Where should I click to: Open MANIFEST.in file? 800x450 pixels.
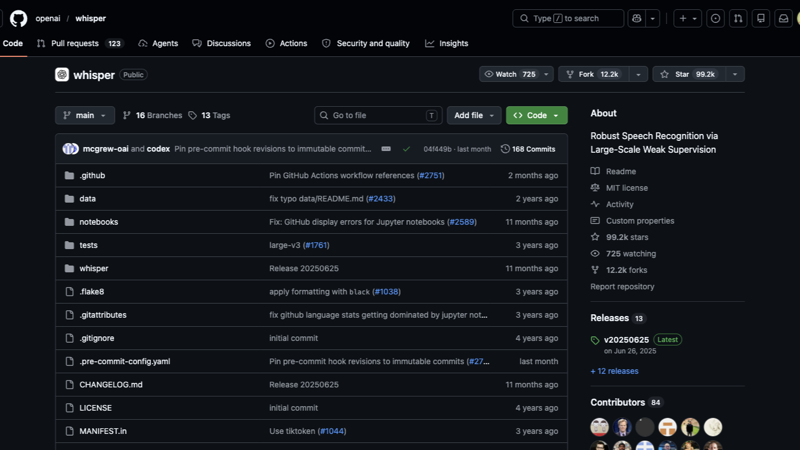coord(103,431)
